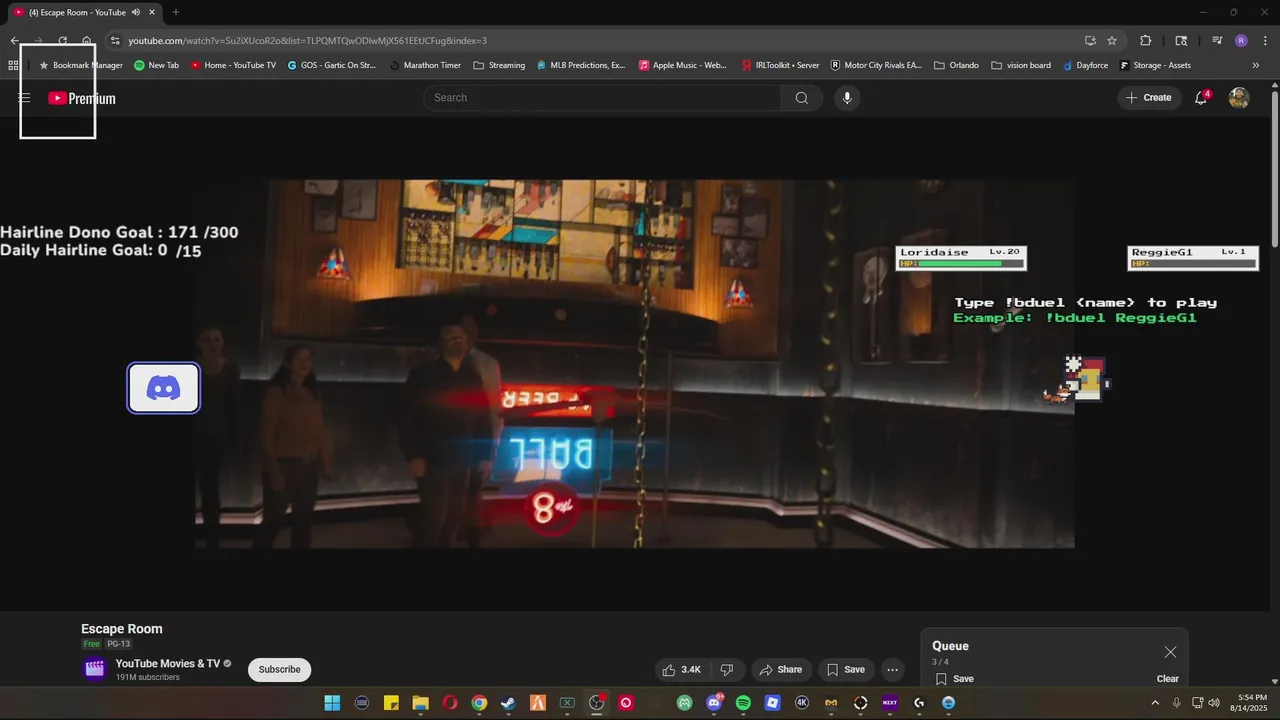Open the Windows Start menu
The width and height of the screenshot is (1280, 720).
(x=332, y=703)
